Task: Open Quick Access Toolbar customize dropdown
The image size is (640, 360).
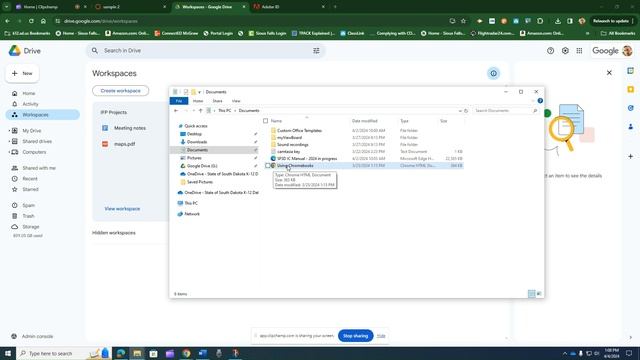Action: (199, 92)
